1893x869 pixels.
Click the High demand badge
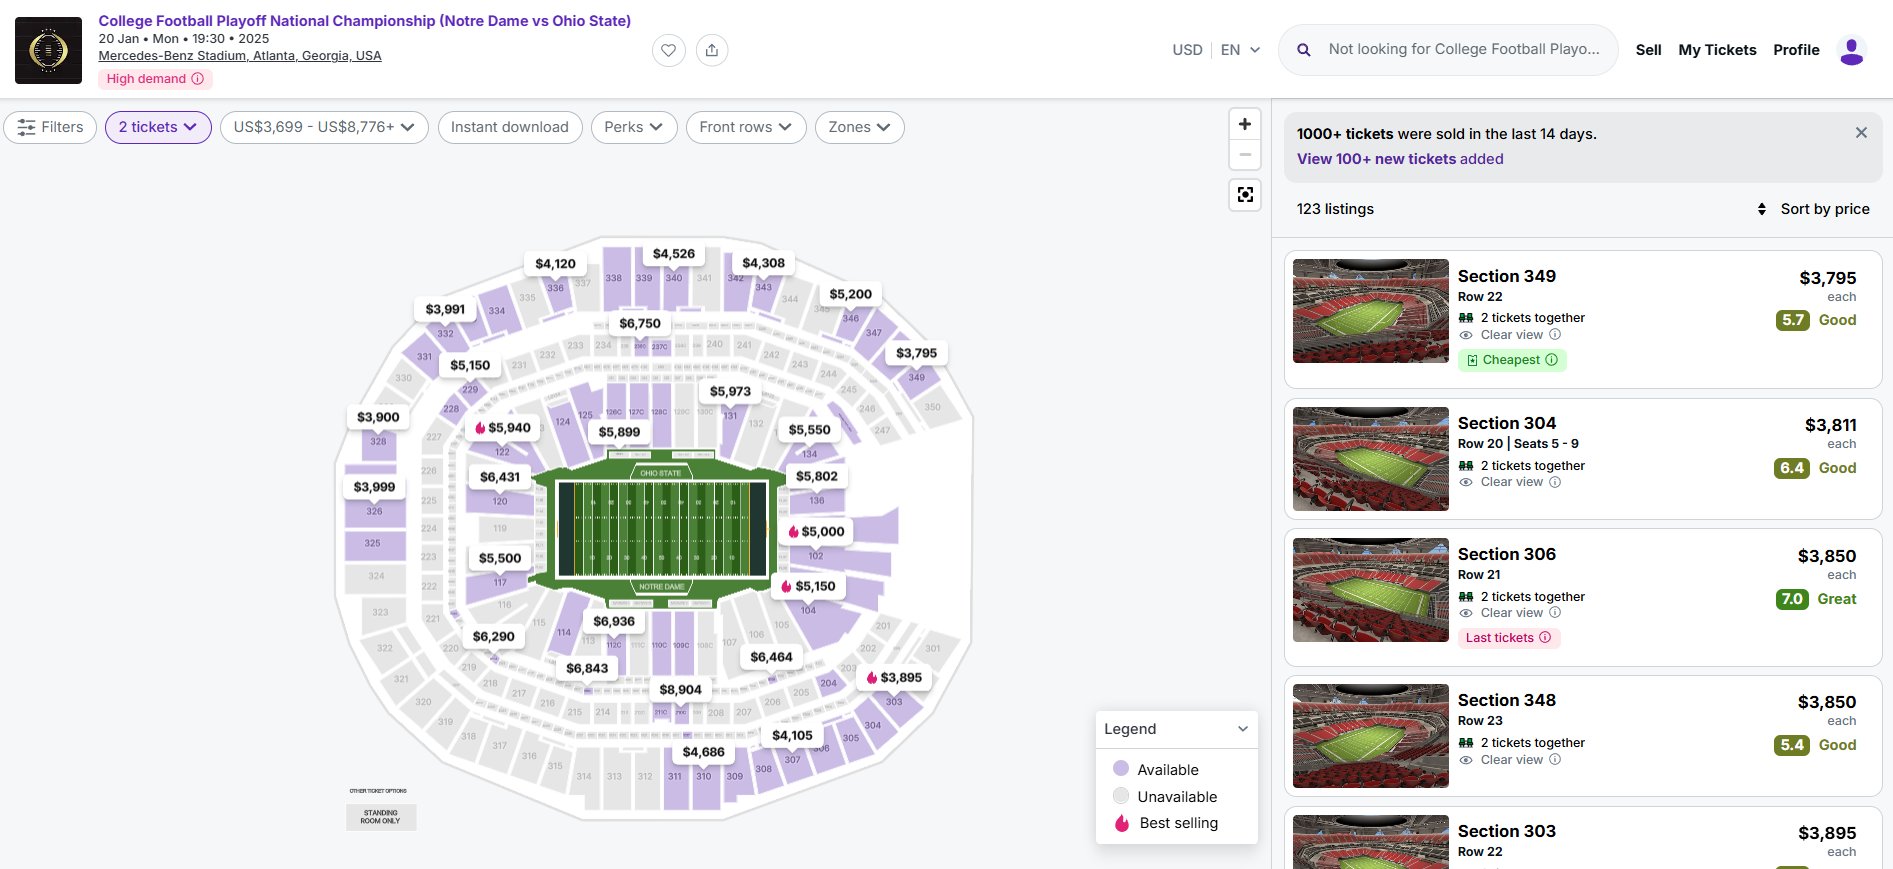point(155,79)
